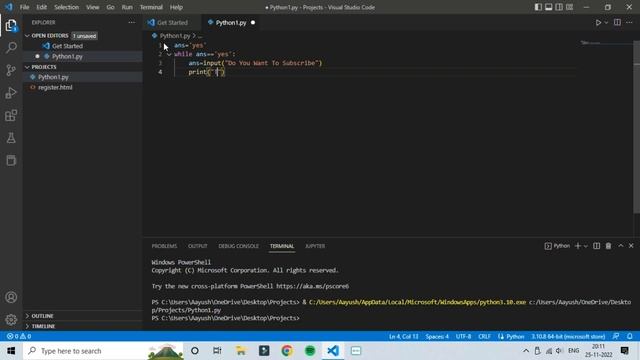Image resolution: width=640 pixels, height=360 pixels.
Task: Click Python1.py breadcrumb above editor
Action: pyautogui.click(x=175, y=36)
